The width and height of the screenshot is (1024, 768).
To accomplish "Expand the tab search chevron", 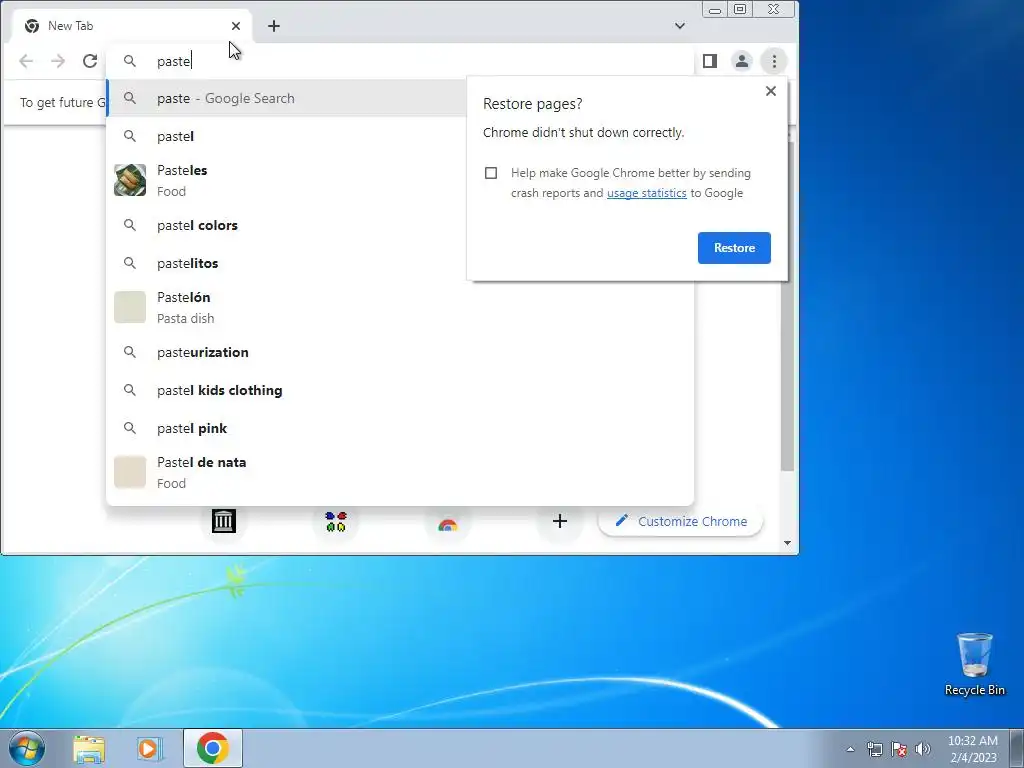I will click(x=680, y=26).
